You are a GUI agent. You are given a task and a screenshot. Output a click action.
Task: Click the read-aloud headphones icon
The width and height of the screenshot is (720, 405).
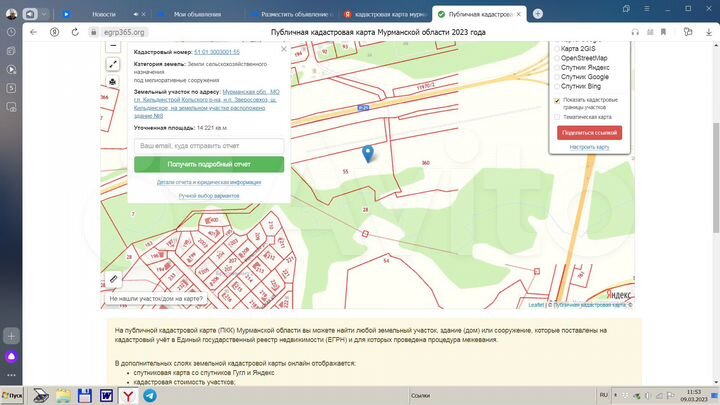pyautogui.click(x=635, y=32)
